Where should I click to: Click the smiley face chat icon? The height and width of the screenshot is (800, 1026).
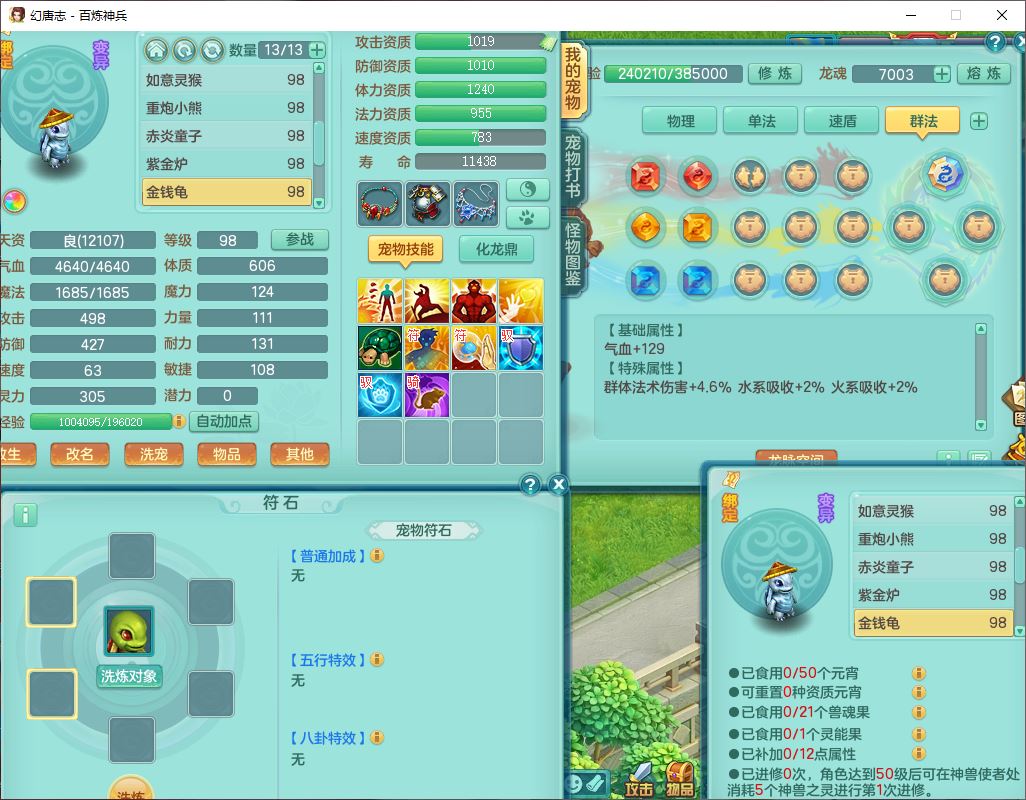point(575,784)
